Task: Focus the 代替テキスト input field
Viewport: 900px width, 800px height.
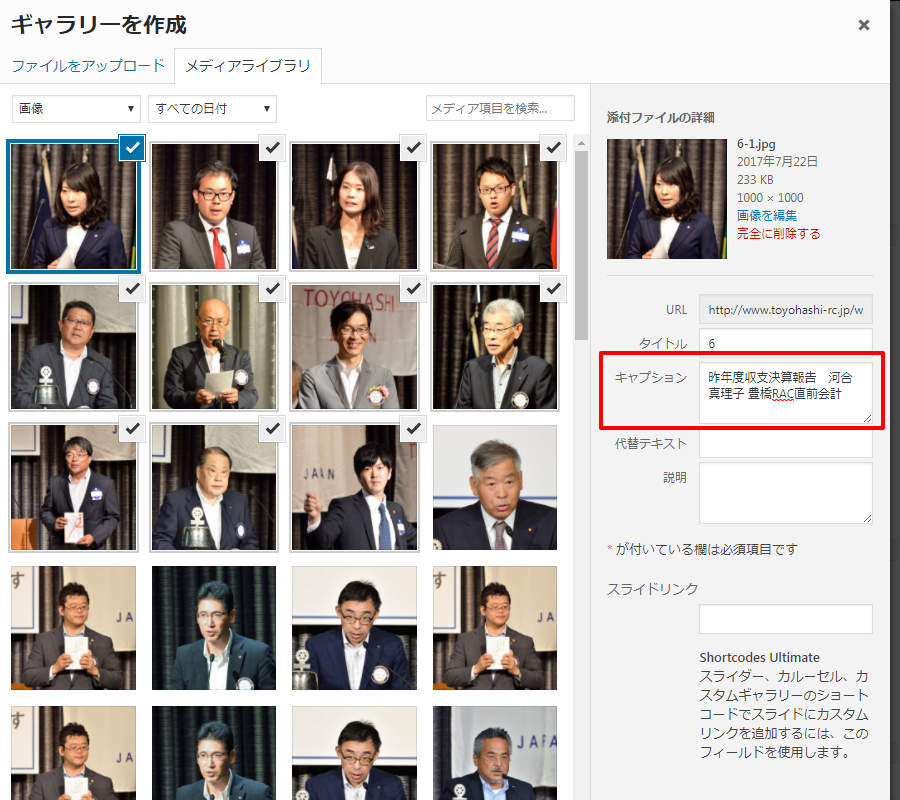Action: point(785,443)
